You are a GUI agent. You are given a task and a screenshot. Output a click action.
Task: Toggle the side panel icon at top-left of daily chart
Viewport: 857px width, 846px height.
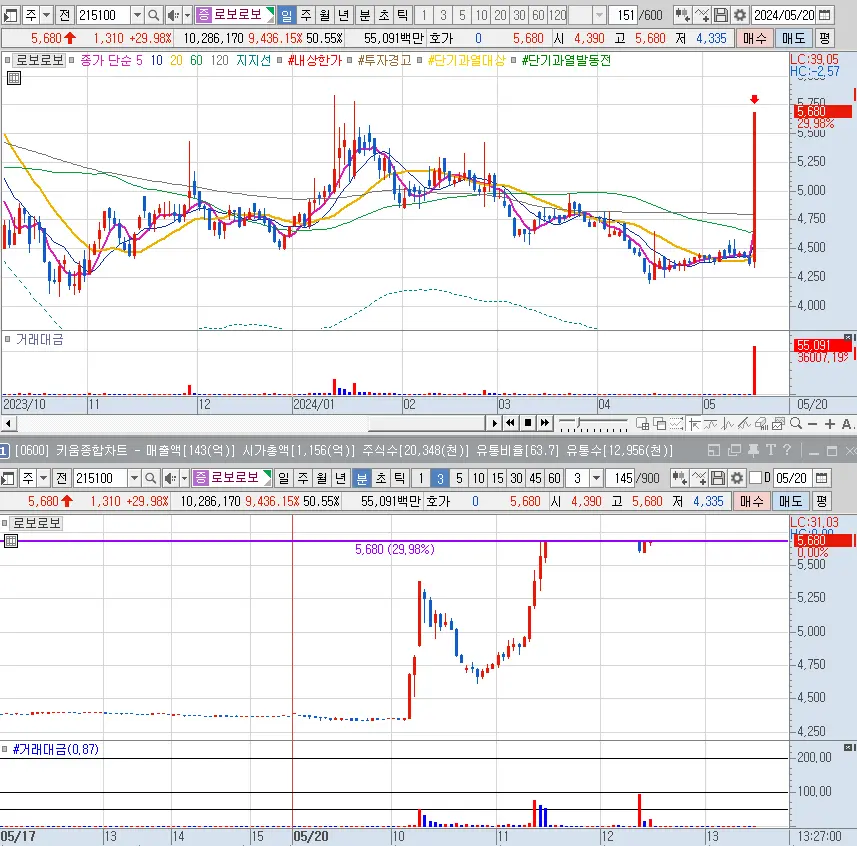pos(10,15)
